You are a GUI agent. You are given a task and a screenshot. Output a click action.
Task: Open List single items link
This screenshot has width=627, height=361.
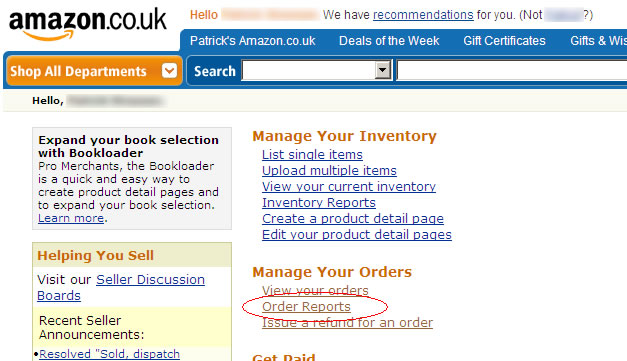coord(312,154)
